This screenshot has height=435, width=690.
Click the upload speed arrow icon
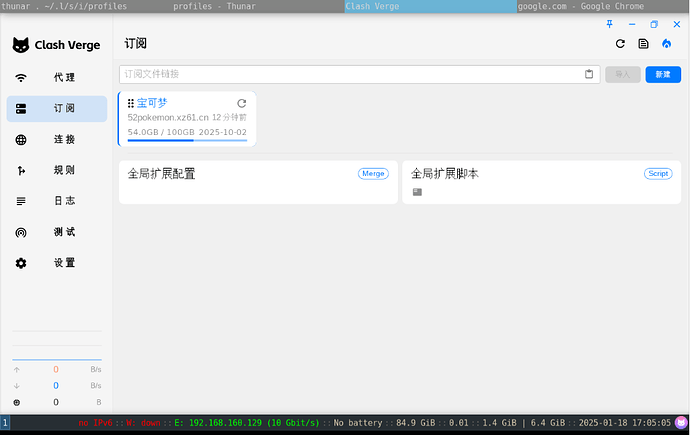click(17, 370)
